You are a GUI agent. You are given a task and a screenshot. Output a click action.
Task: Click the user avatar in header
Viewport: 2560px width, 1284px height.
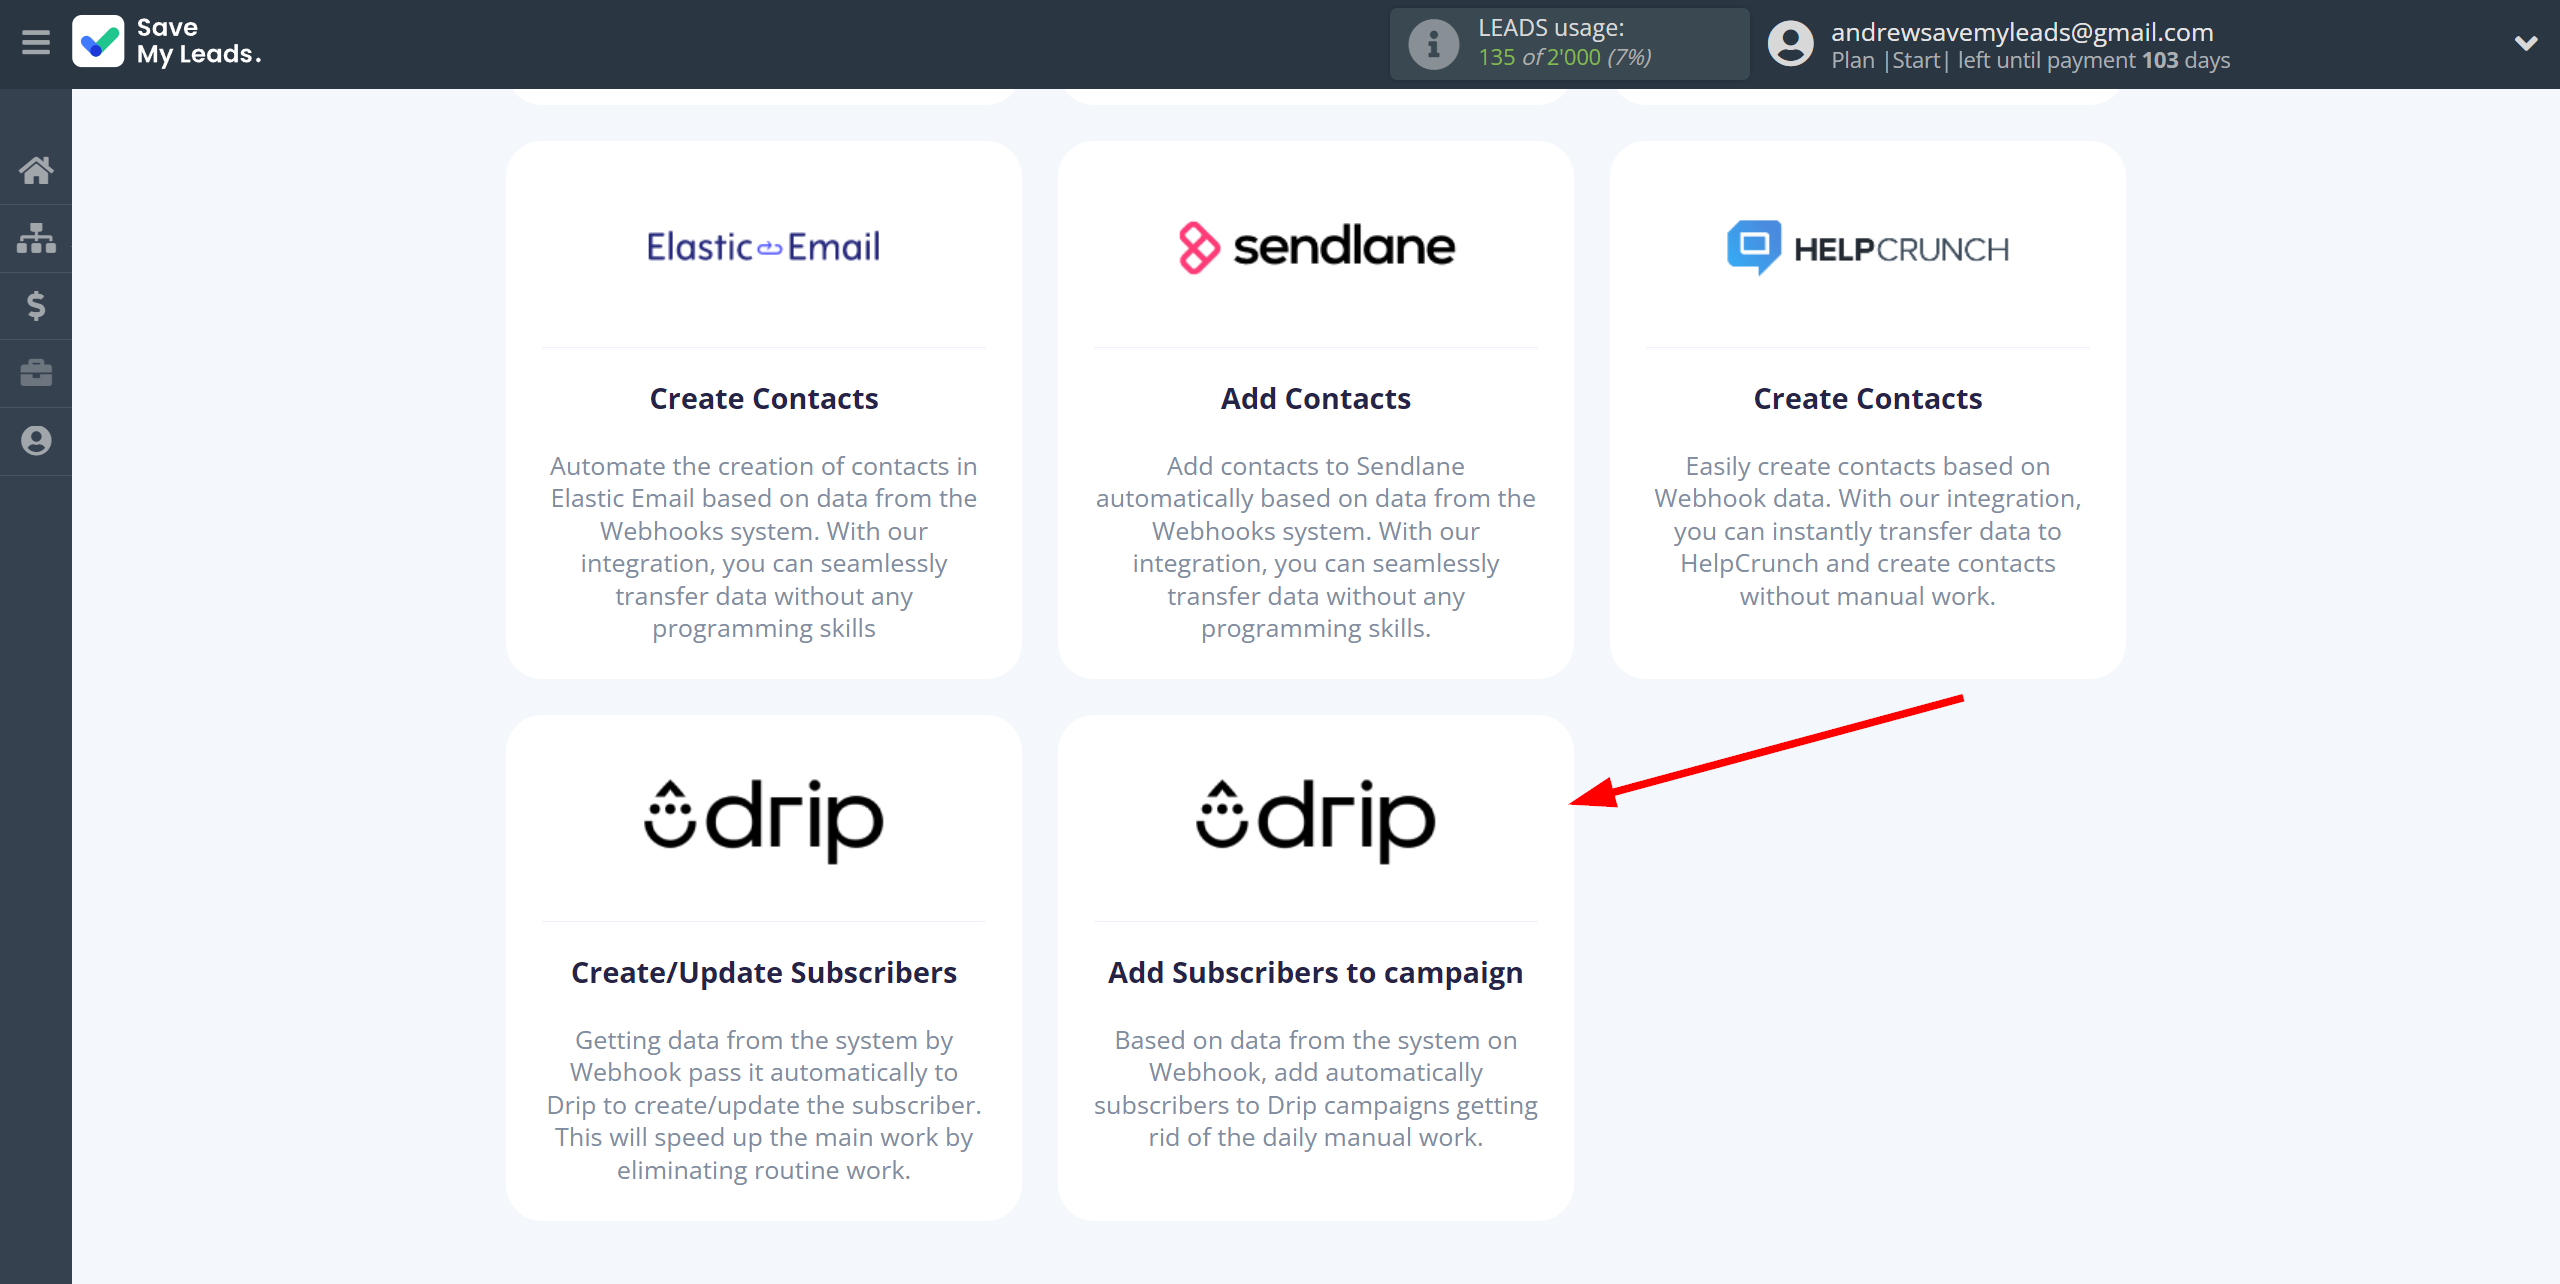pos(1790,44)
